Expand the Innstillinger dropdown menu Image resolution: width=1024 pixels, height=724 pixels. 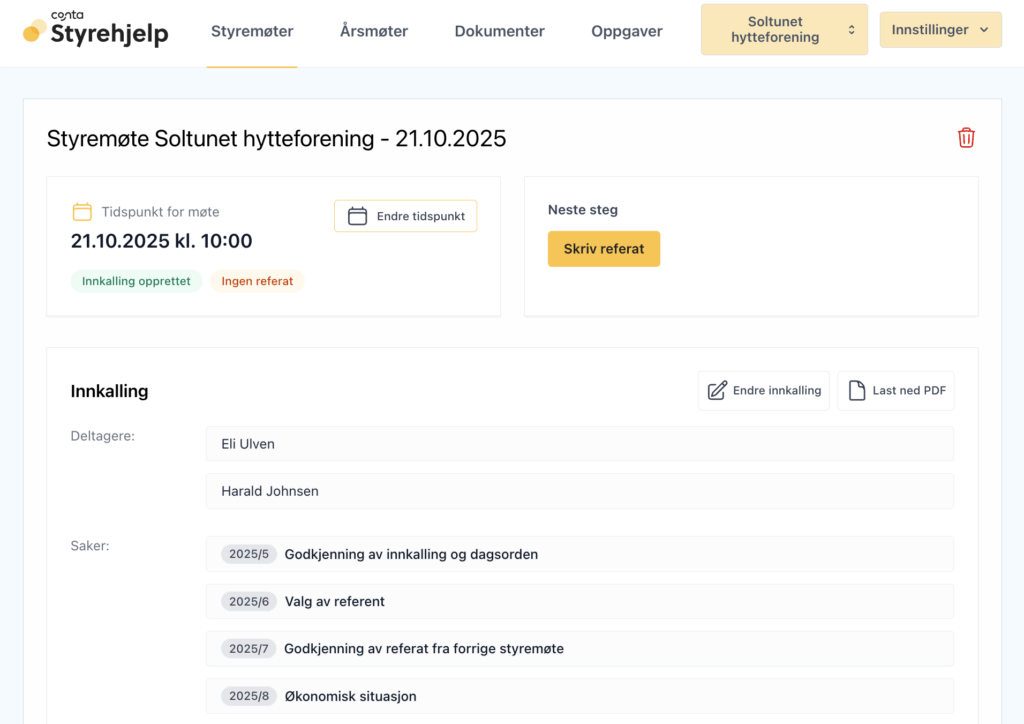point(940,30)
